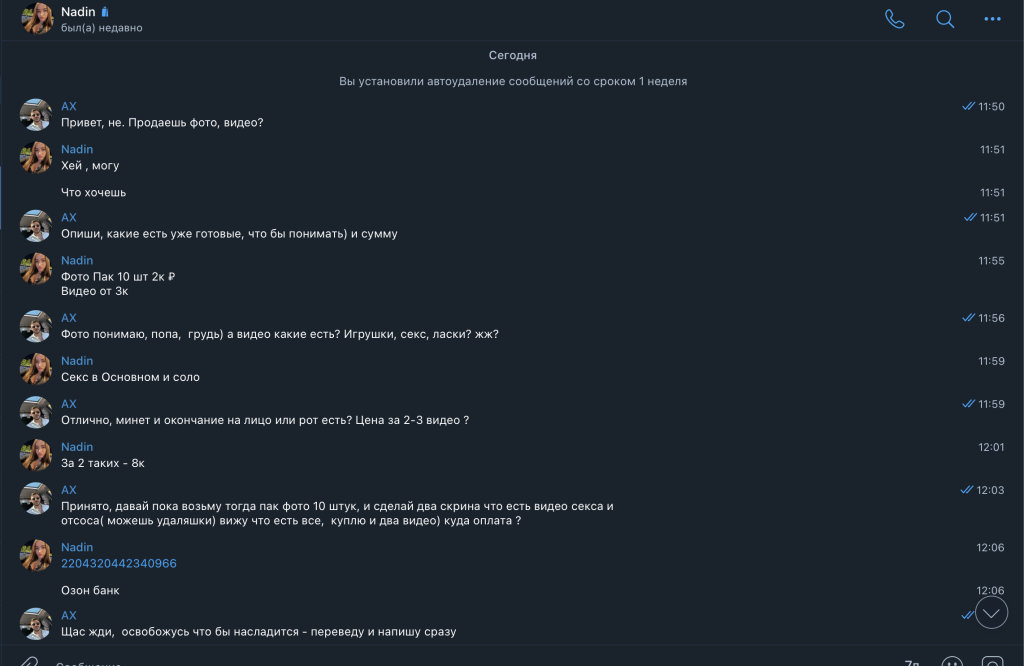Click the blue number link in the 12:06 message
The width and height of the screenshot is (1024, 666).
[119, 564]
